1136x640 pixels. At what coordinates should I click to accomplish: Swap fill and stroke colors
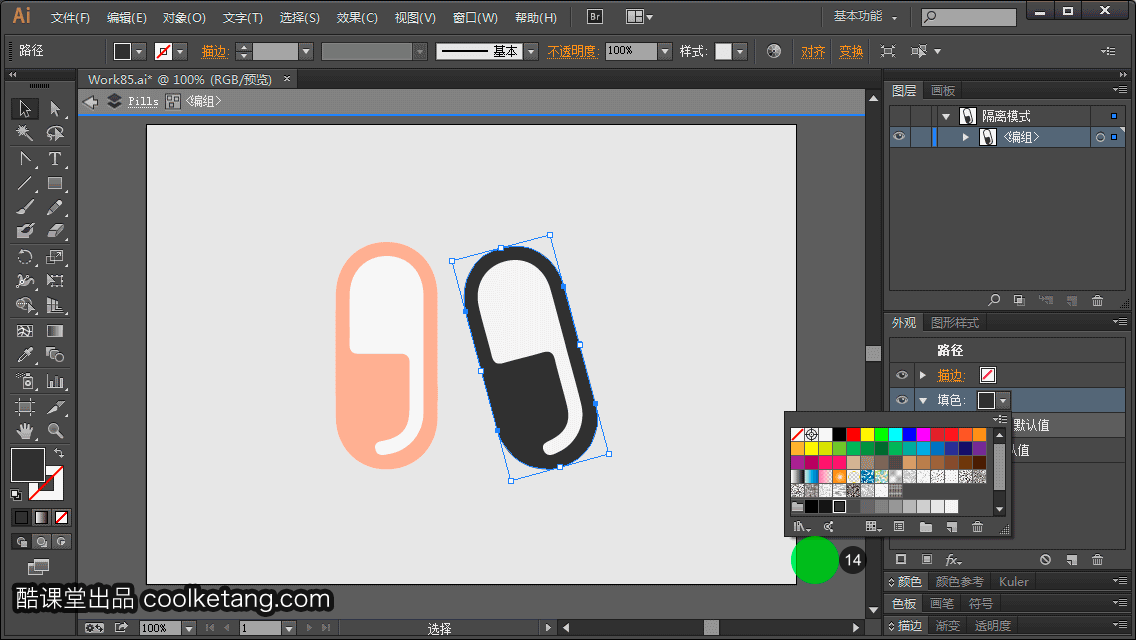[59, 453]
